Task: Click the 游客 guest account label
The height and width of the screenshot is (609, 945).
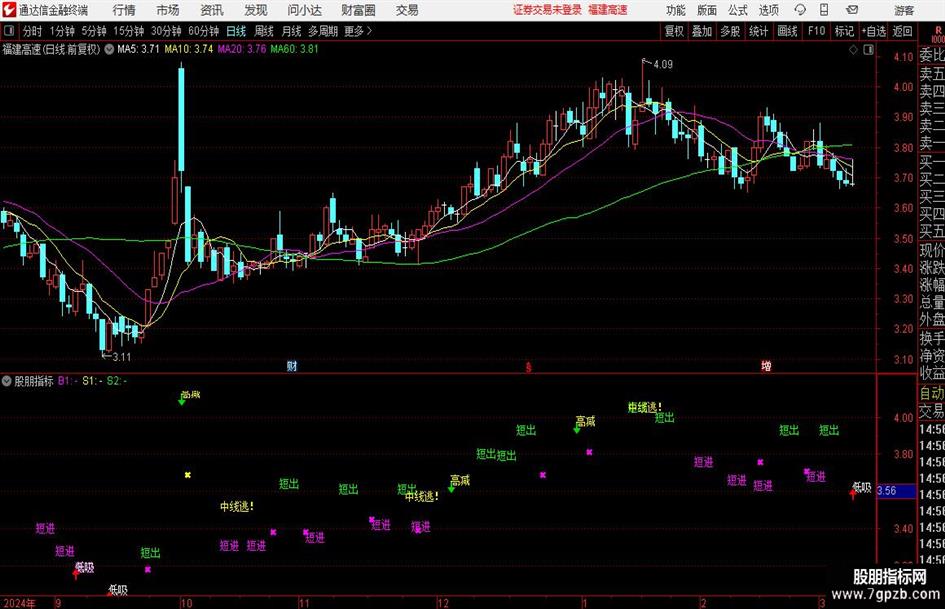Action: coord(904,10)
